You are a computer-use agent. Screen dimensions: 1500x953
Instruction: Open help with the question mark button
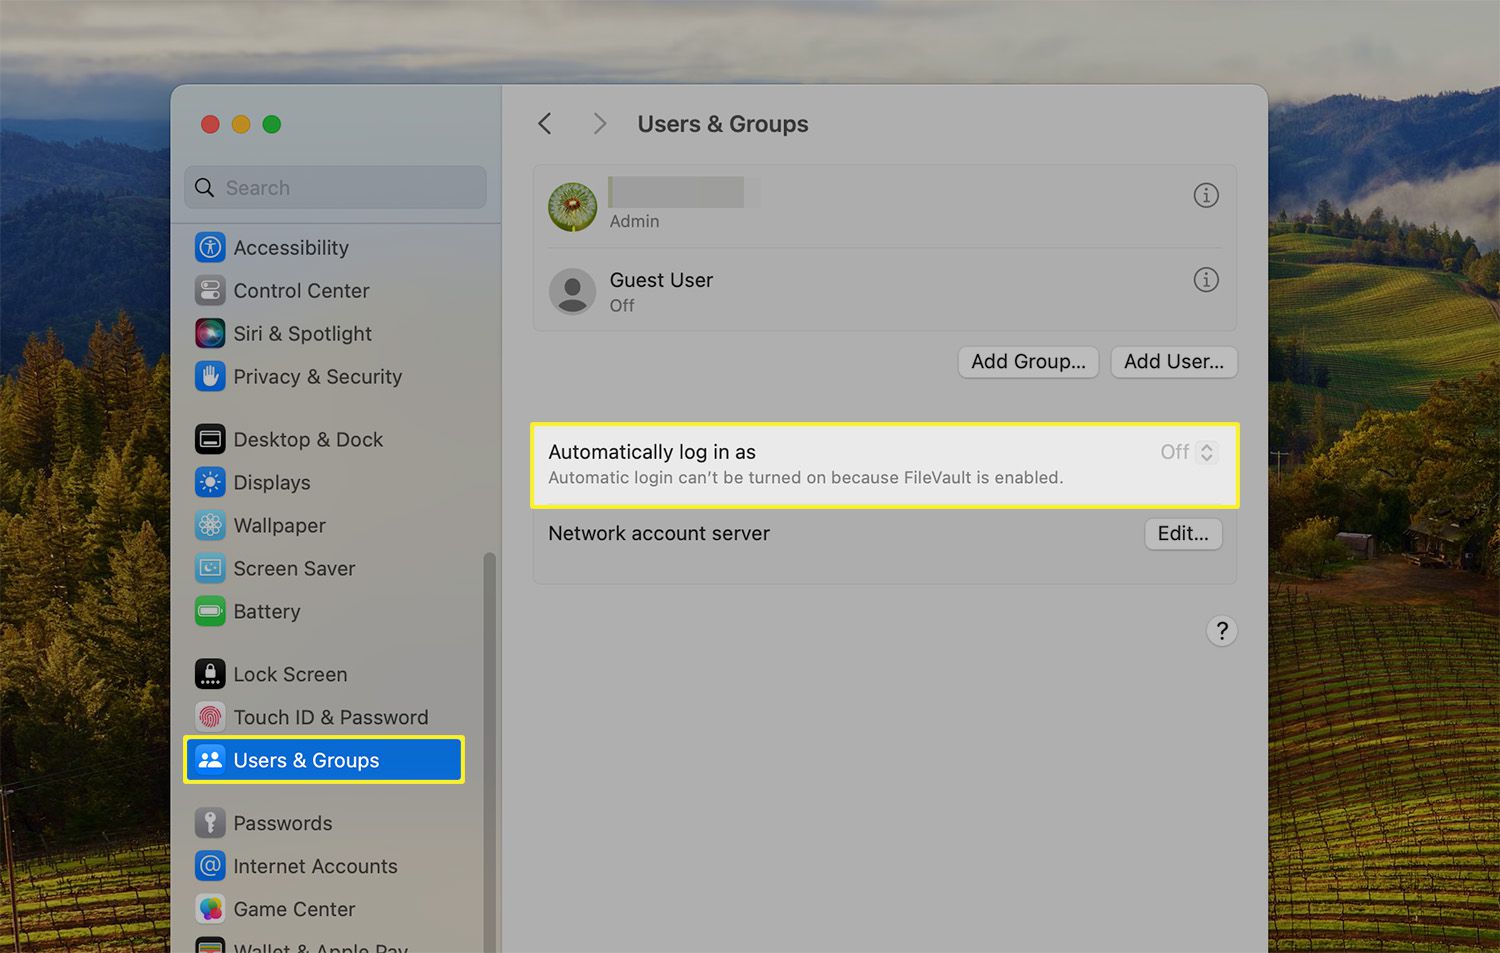tap(1221, 631)
